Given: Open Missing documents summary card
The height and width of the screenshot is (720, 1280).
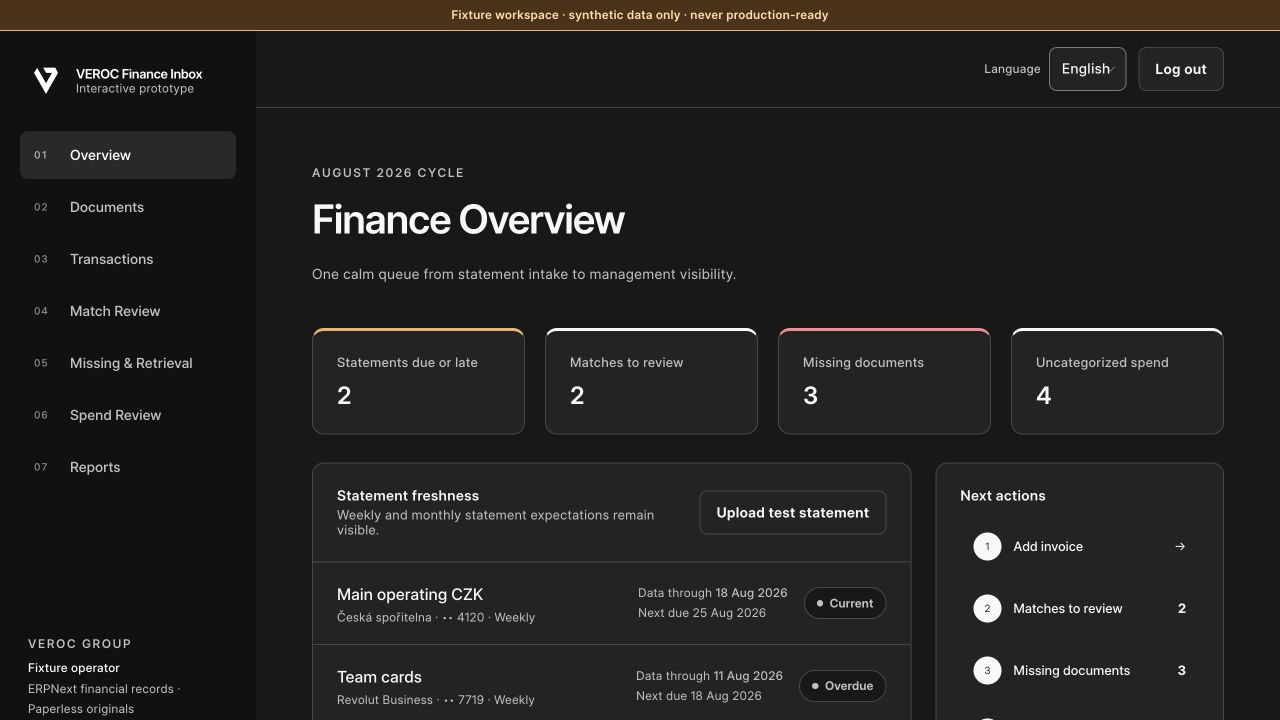Looking at the screenshot, I should coord(884,381).
